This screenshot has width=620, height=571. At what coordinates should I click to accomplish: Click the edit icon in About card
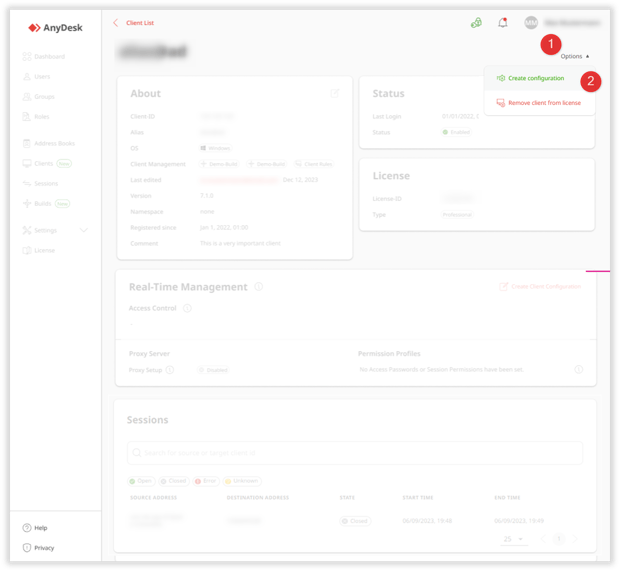click(x=335, y=93)
